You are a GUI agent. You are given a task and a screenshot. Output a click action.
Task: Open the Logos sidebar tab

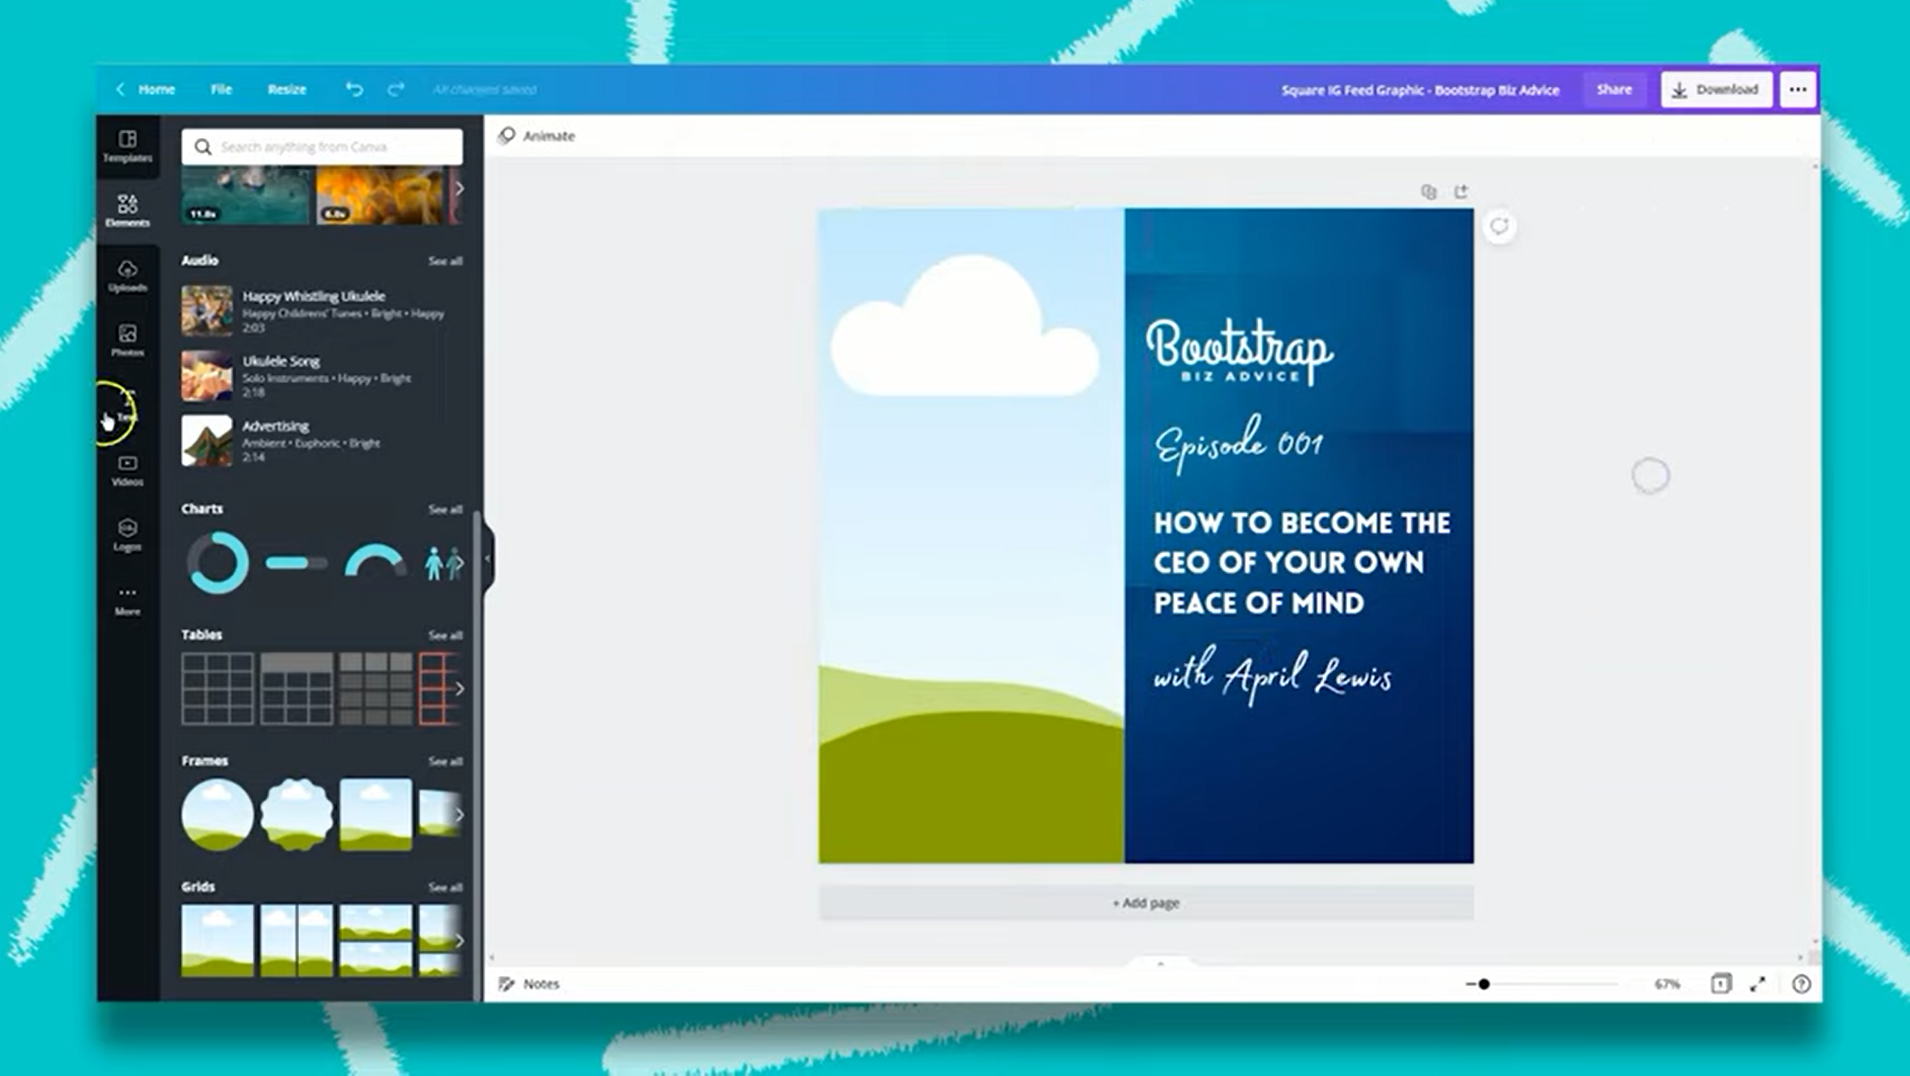(x=128, y=535)
